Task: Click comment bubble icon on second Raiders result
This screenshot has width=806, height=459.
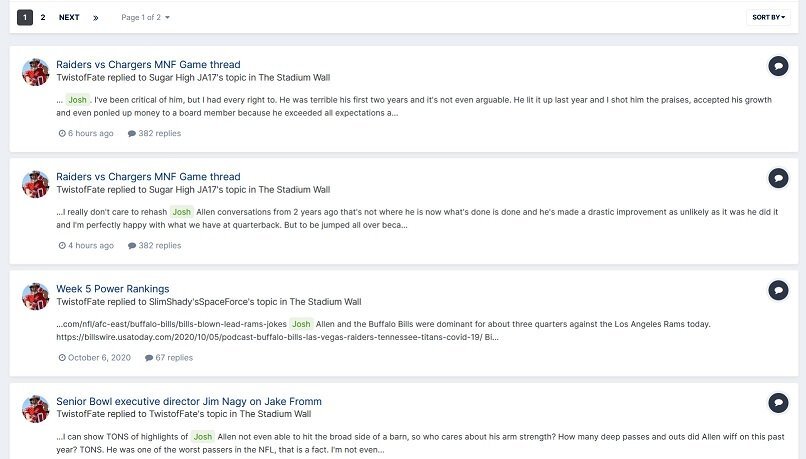Action: tap(778, 178)
